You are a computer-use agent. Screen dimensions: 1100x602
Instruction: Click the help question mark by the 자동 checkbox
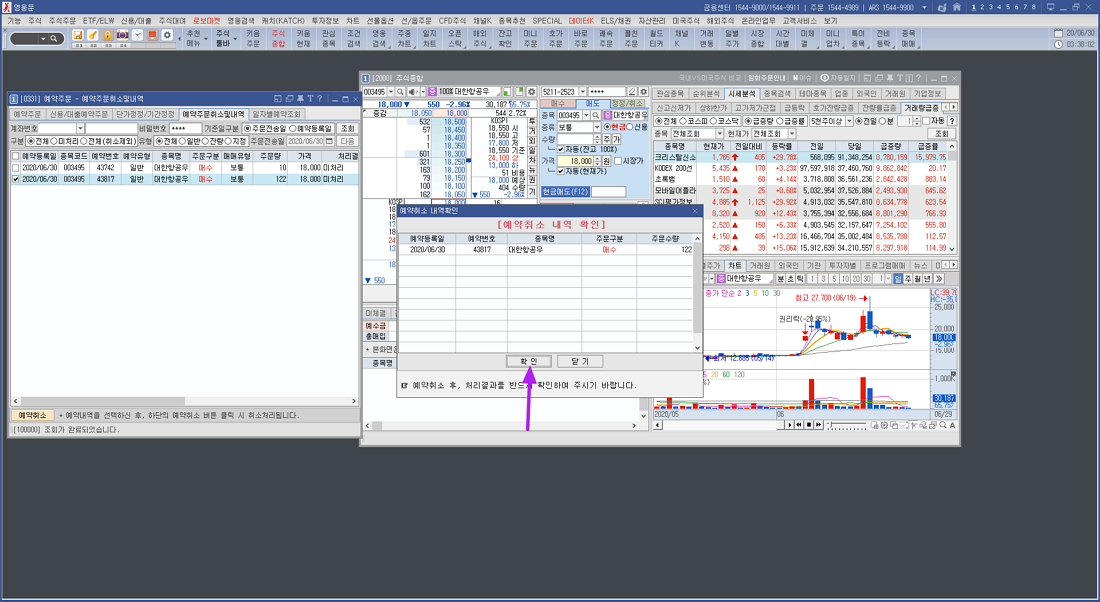tap(952, 121)
